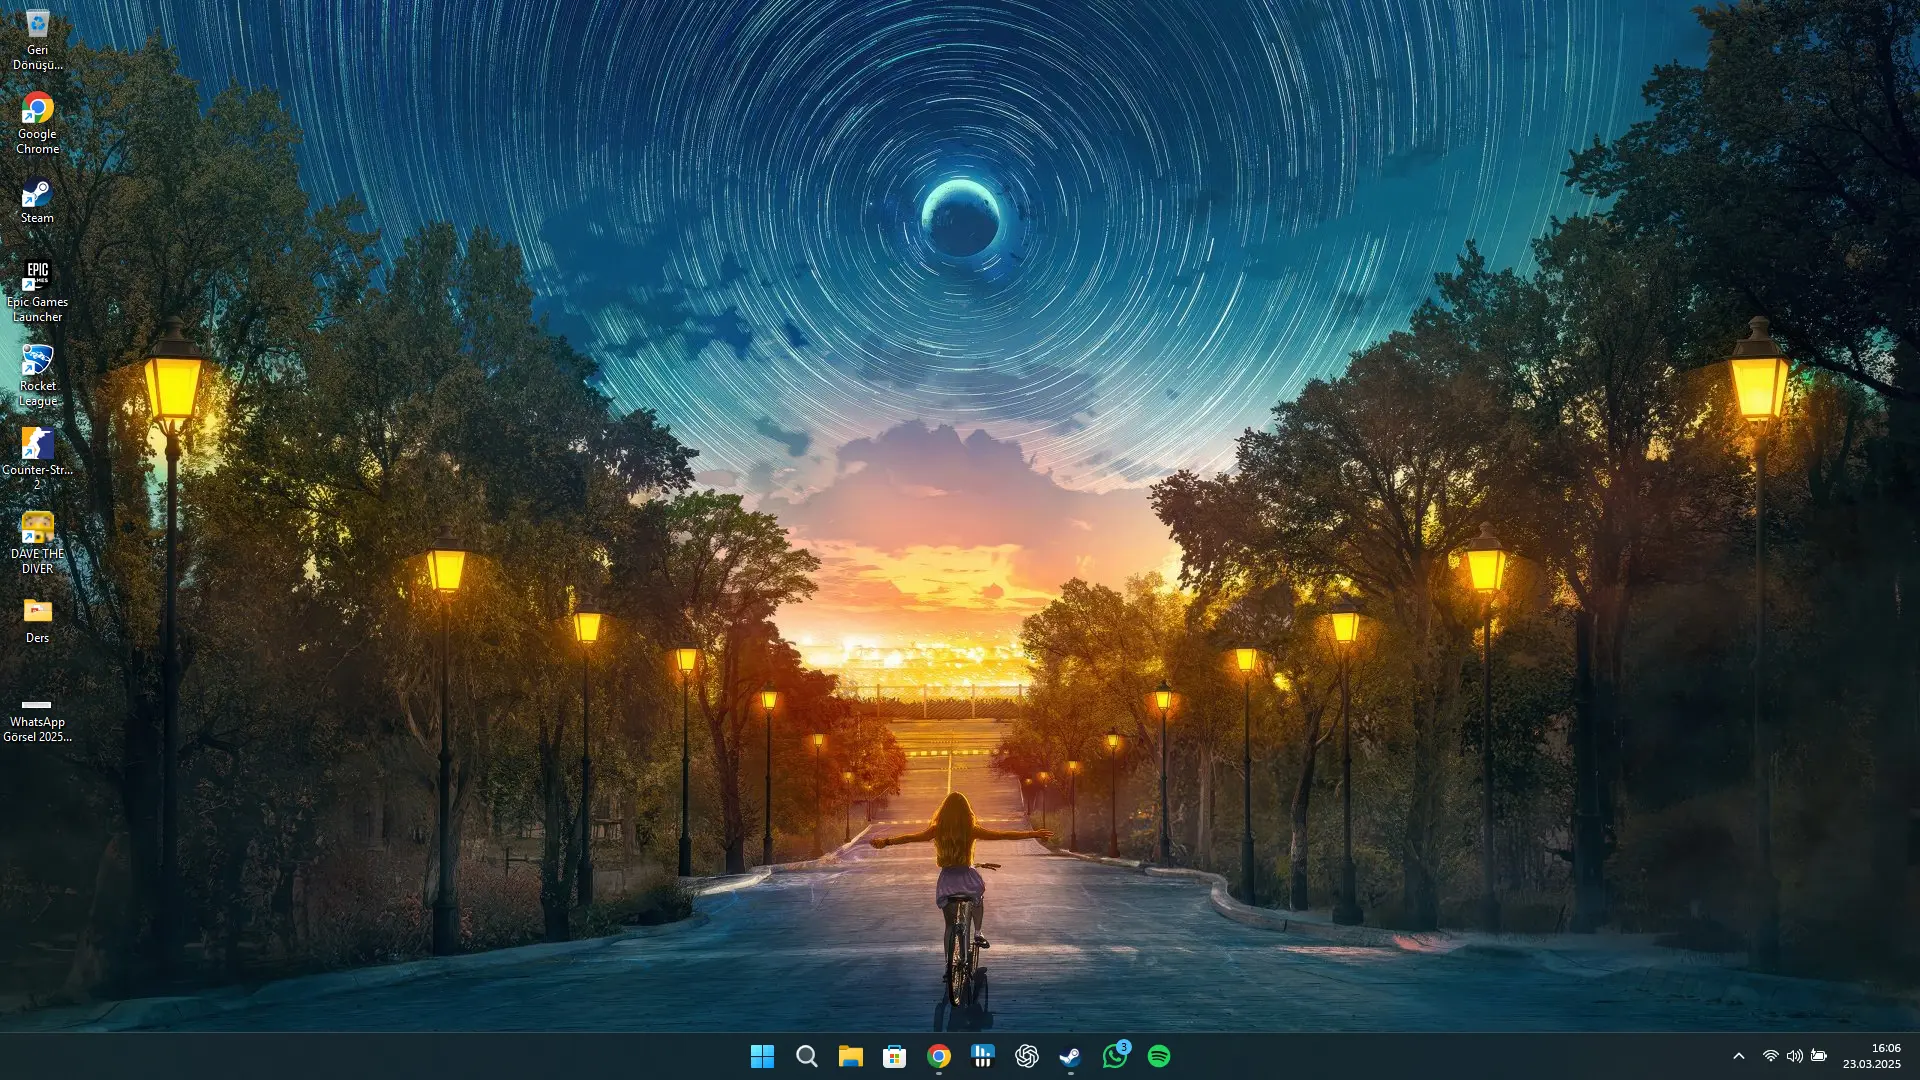Viewport: 1920px width, 1080px height.
Task: Select the Epic Games Launcher desktop shortcut
Action: click(x=37, y=292)
